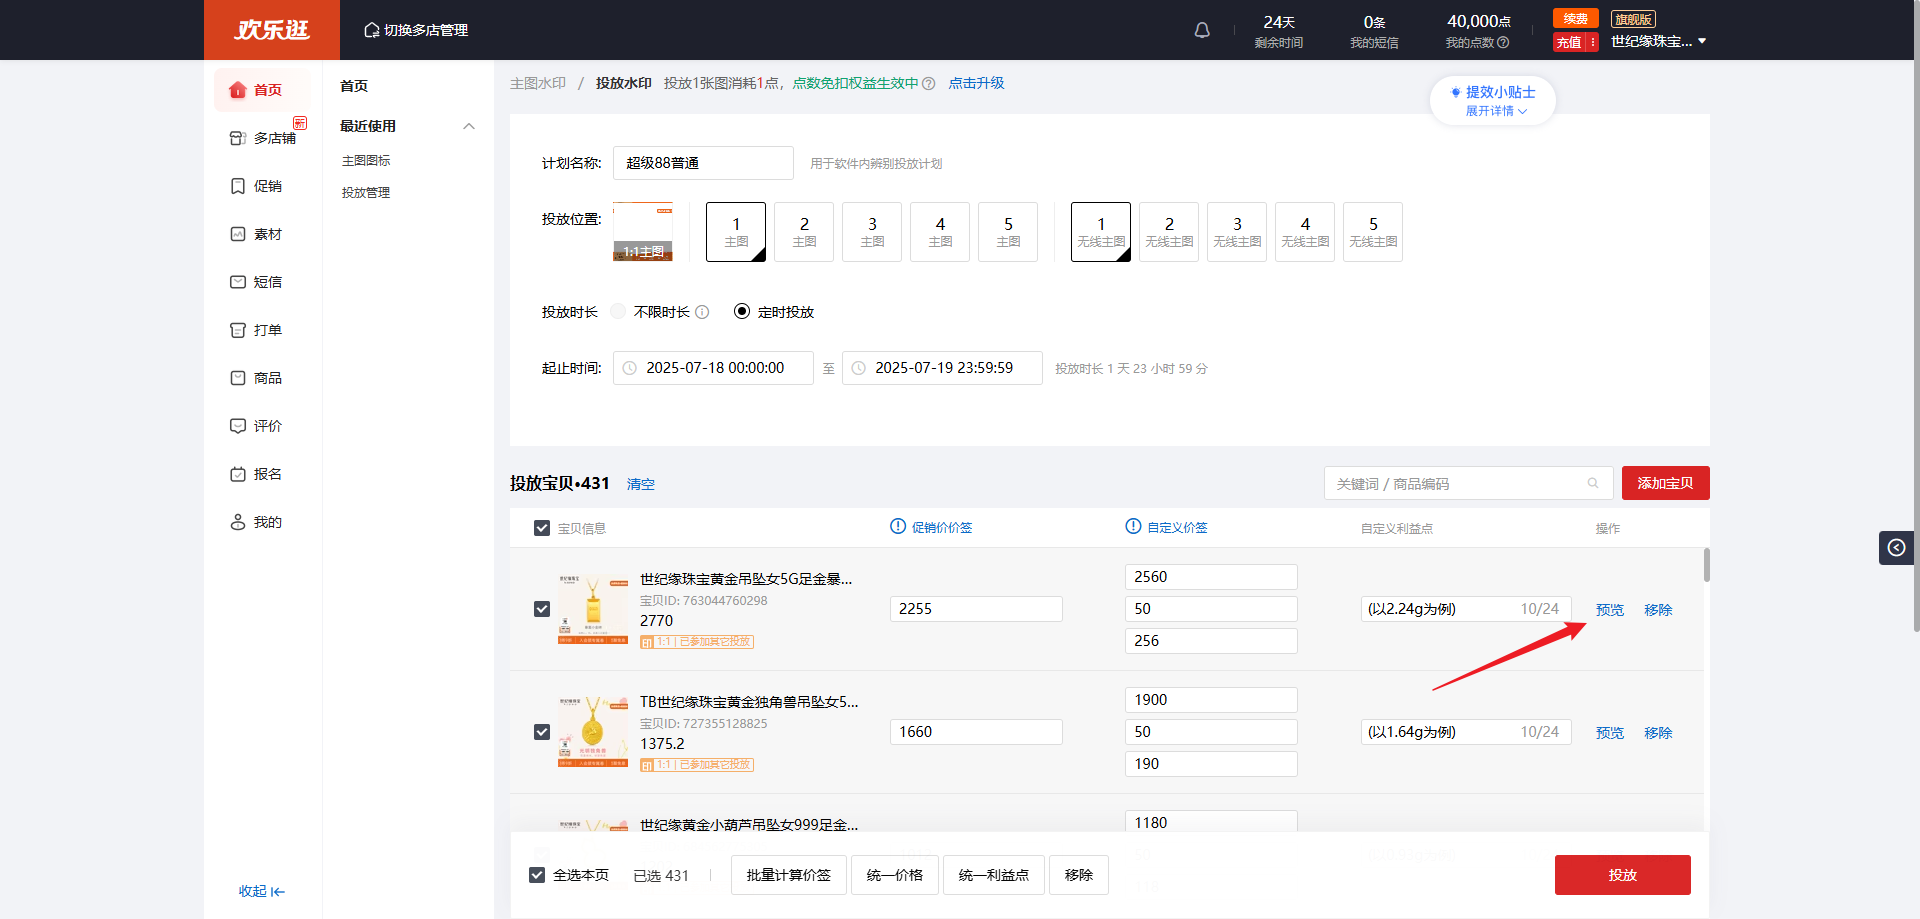The width and height of the screenshot is (1920, 919).
Task: Click the 促销价签 info icon
Action: point(898,527)
